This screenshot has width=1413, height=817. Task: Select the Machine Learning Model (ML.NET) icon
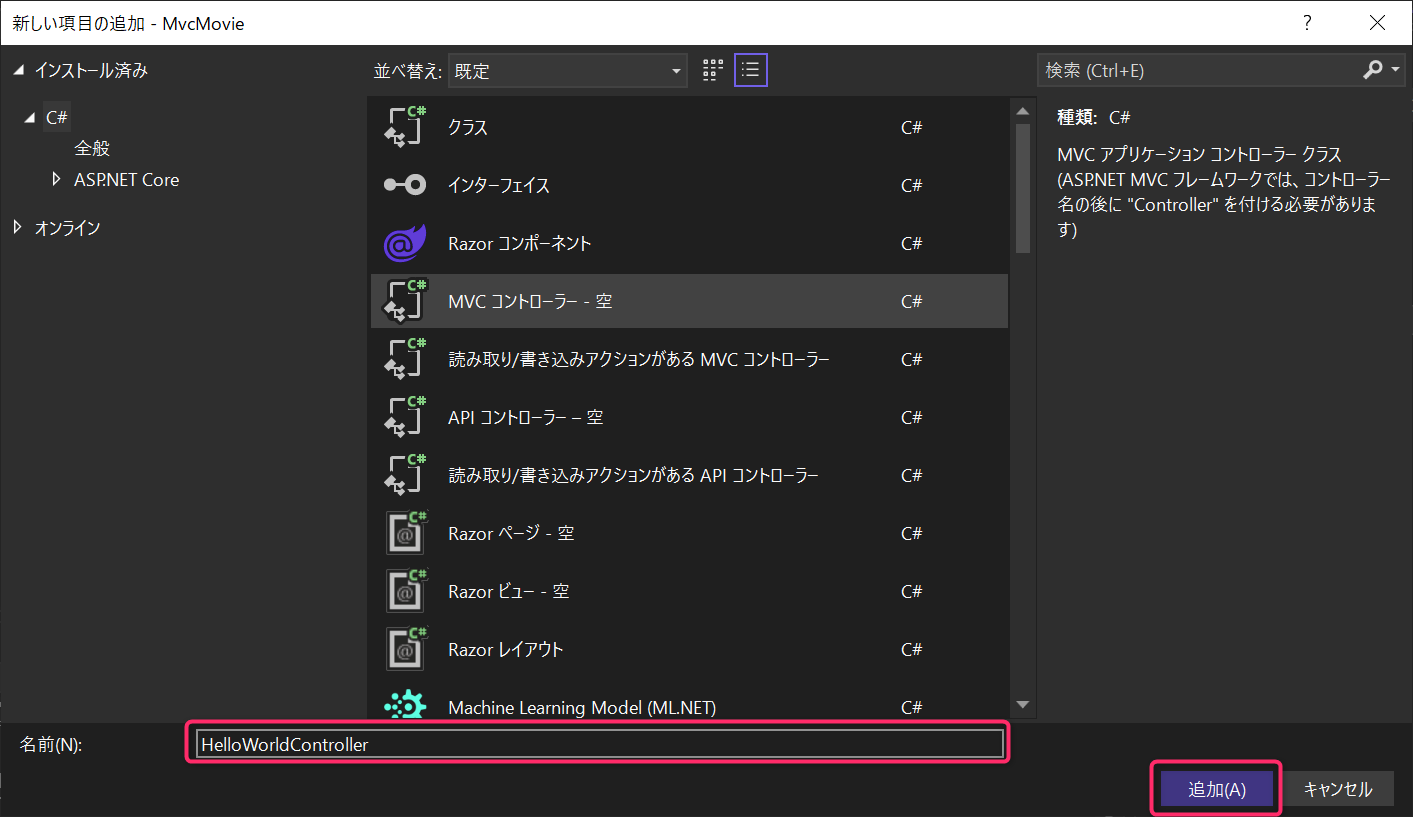(404, 703)
